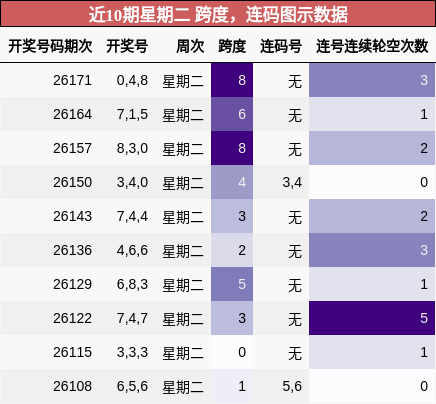Viewport: 436px width, 404px height.
Task: Click span cell 3 in row 26122
Action: 232,318
